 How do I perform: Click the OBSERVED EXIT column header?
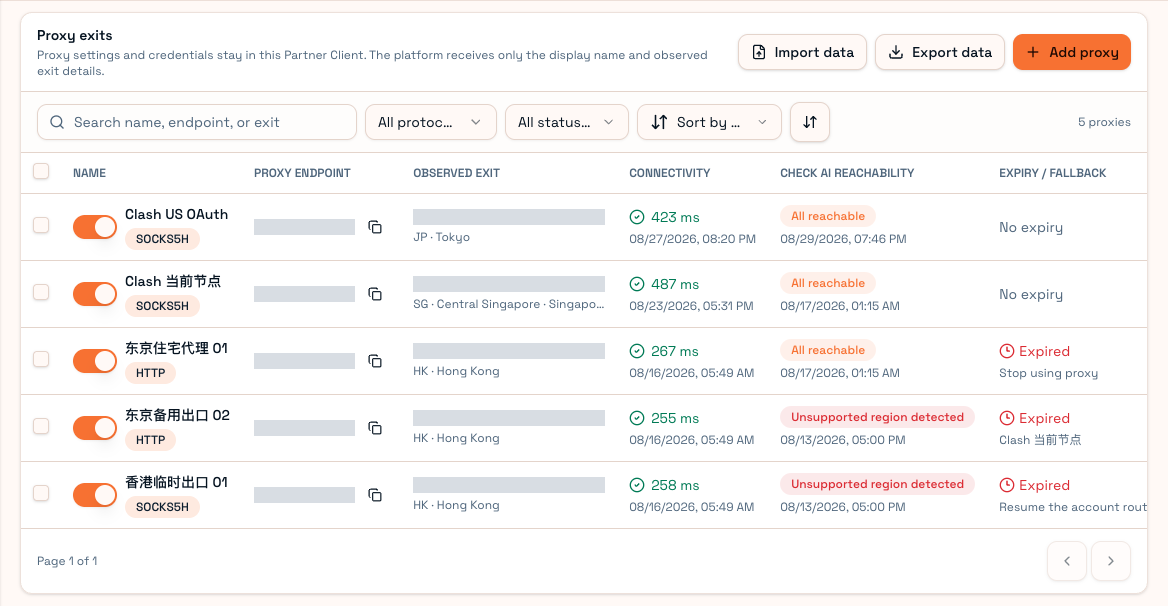[457, 173]
